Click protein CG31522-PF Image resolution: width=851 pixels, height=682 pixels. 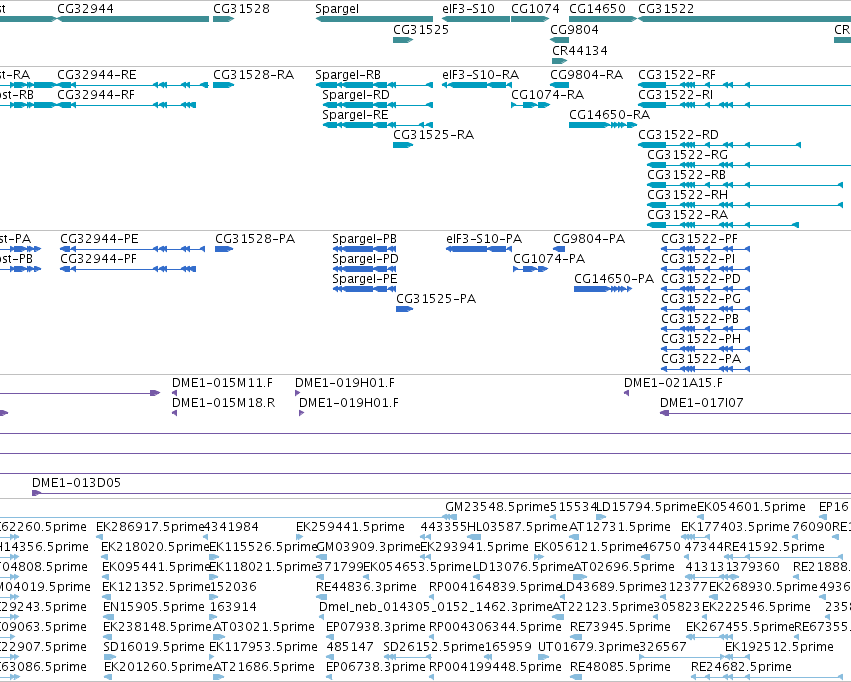[700, 239]
